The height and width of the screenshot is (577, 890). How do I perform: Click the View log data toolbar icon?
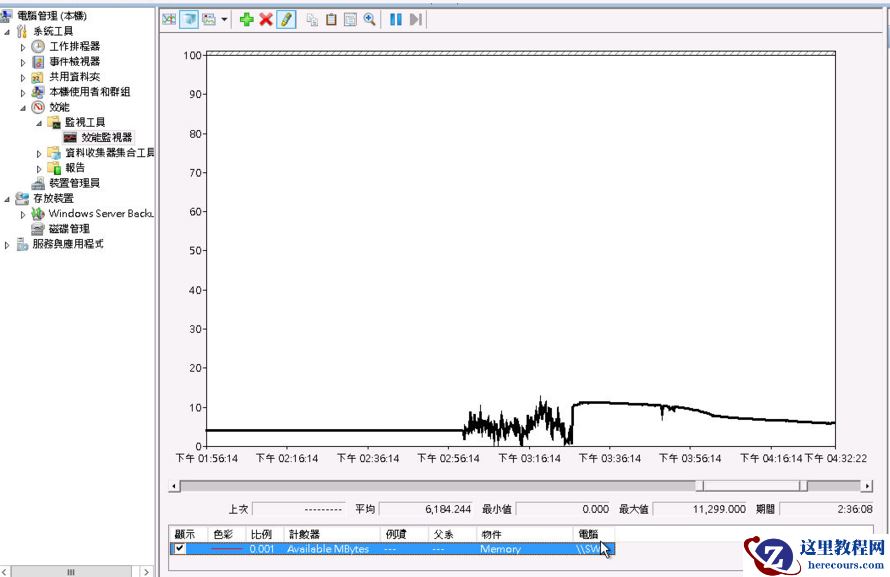188,19
